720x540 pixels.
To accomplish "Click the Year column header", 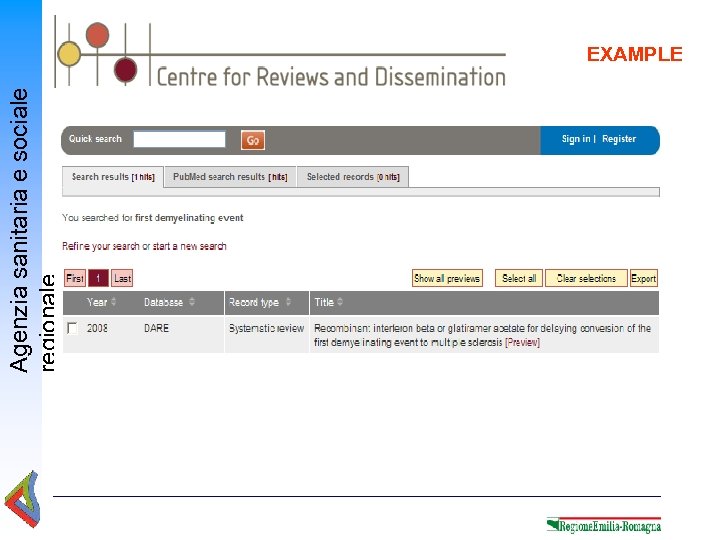I will tap(97, 302).
